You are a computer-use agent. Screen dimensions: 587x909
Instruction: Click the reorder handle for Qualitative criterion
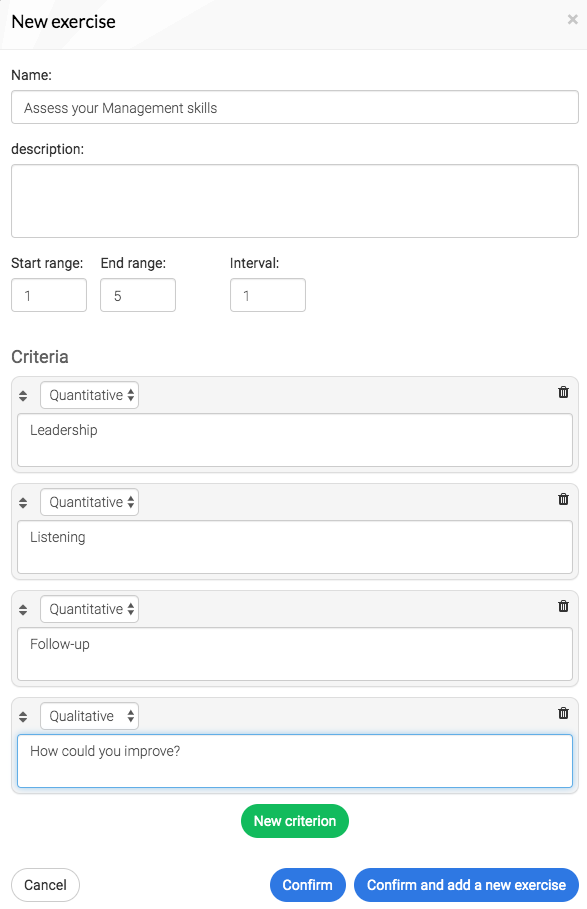(x=23, y=717)
